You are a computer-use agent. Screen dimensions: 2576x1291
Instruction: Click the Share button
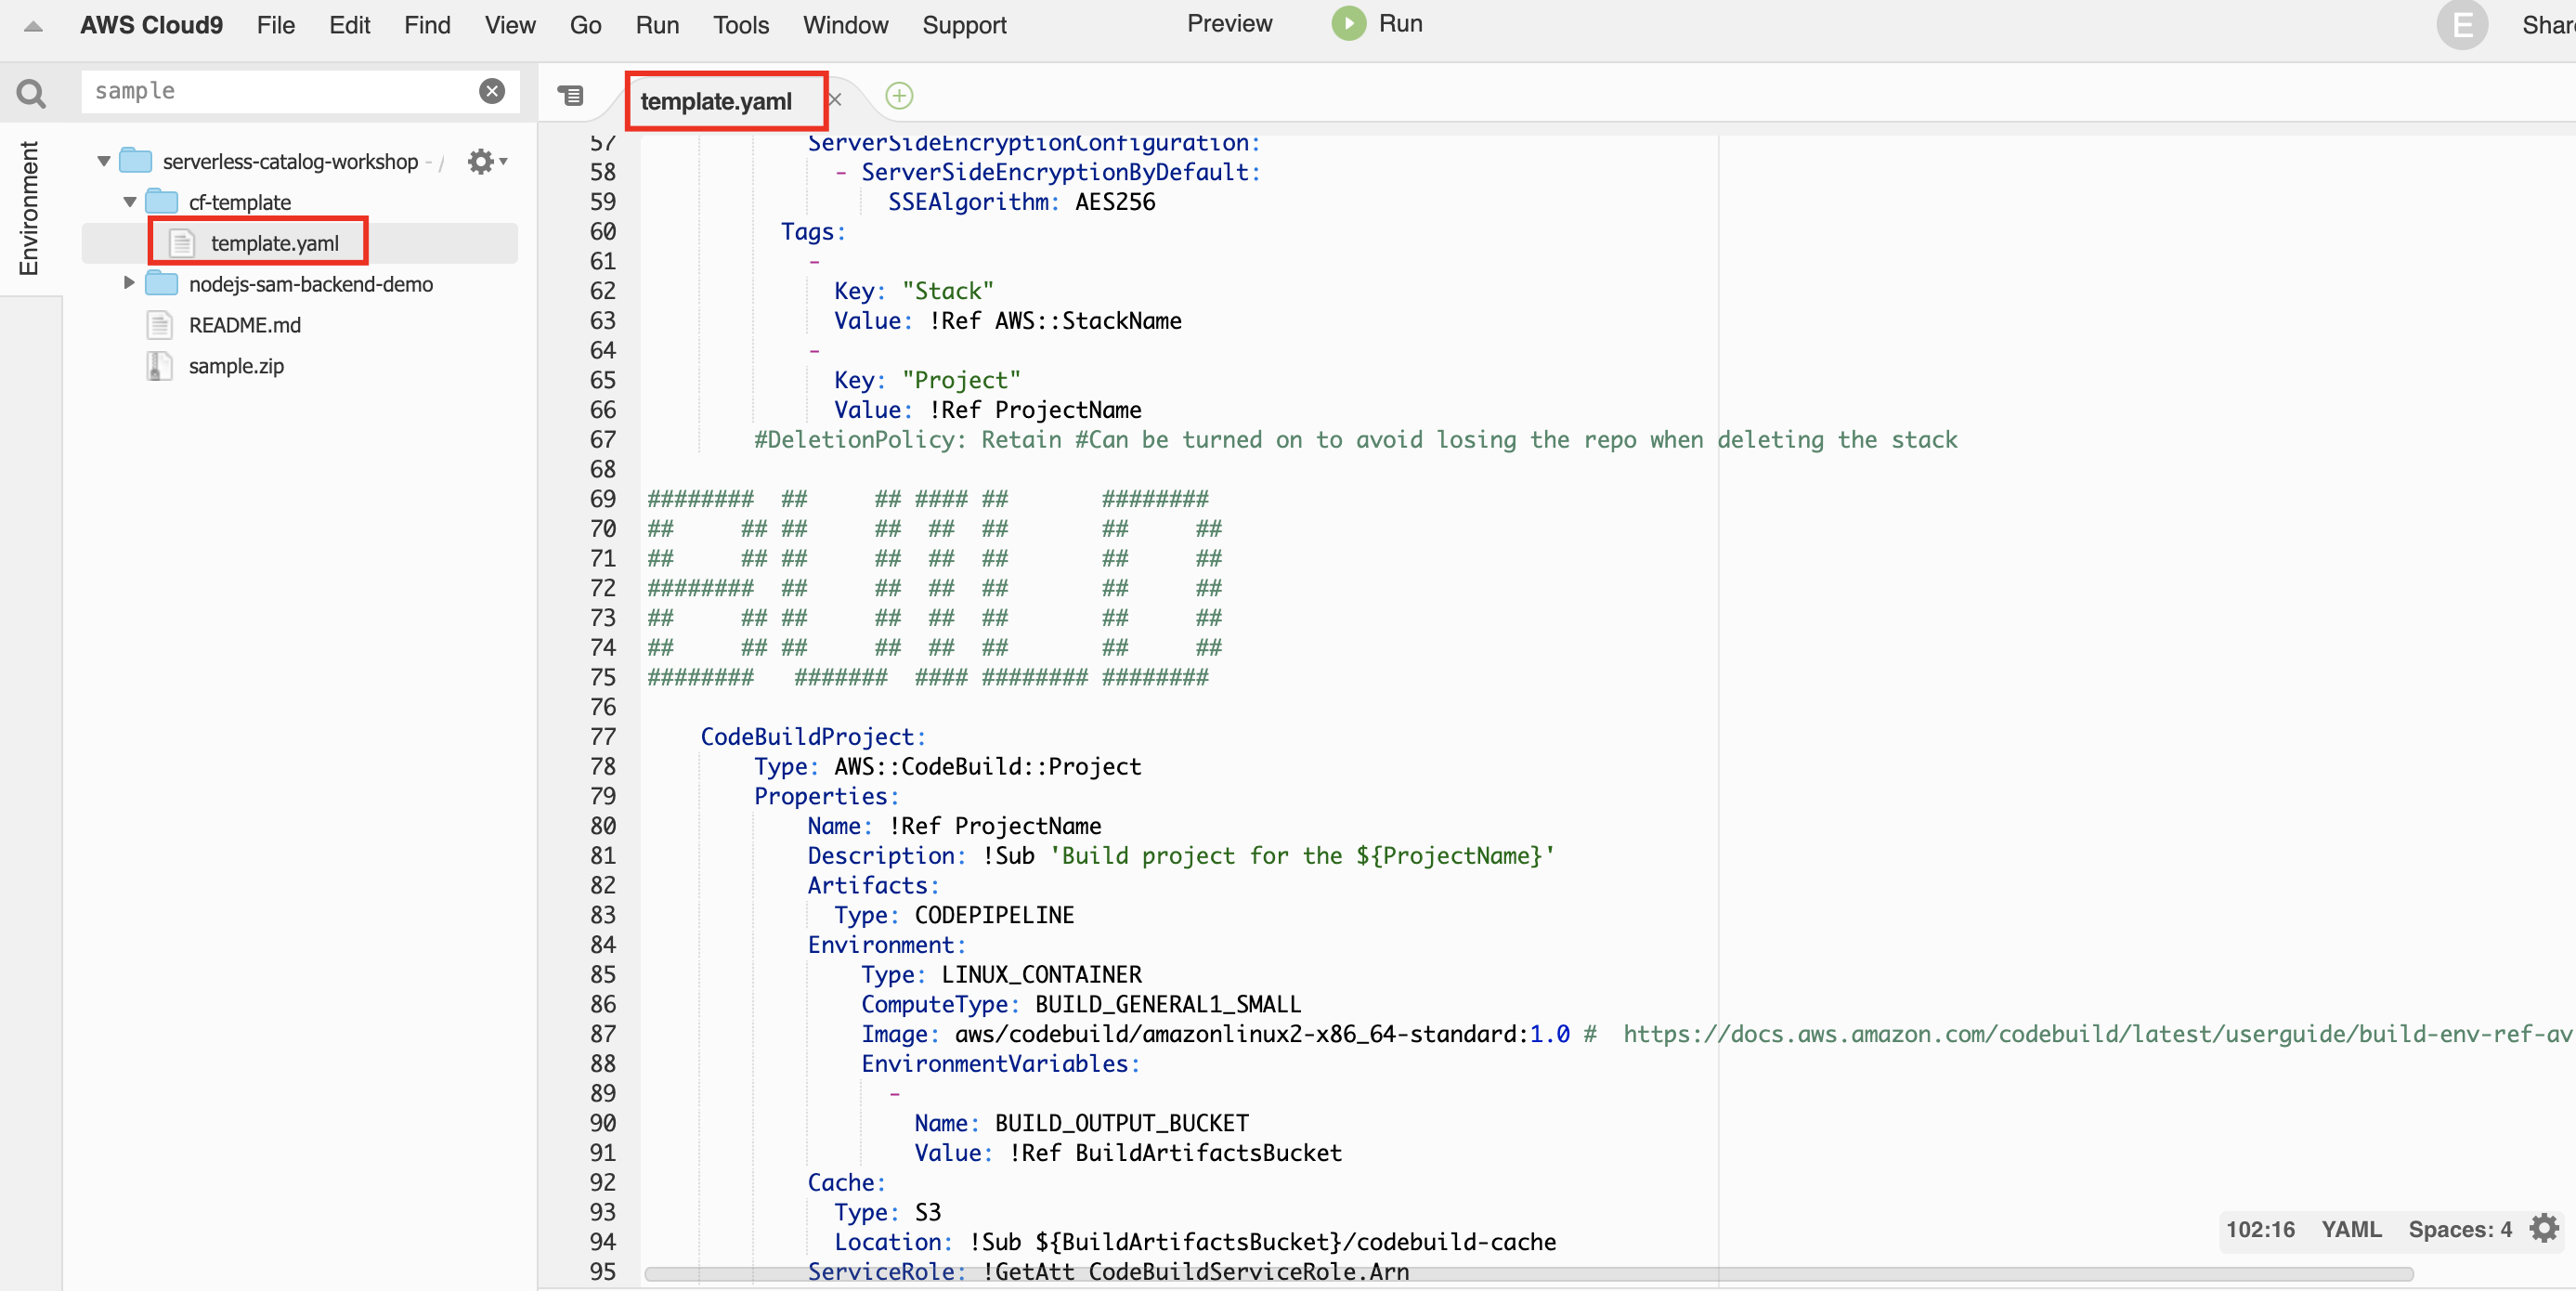click(x=2548, y=25)
